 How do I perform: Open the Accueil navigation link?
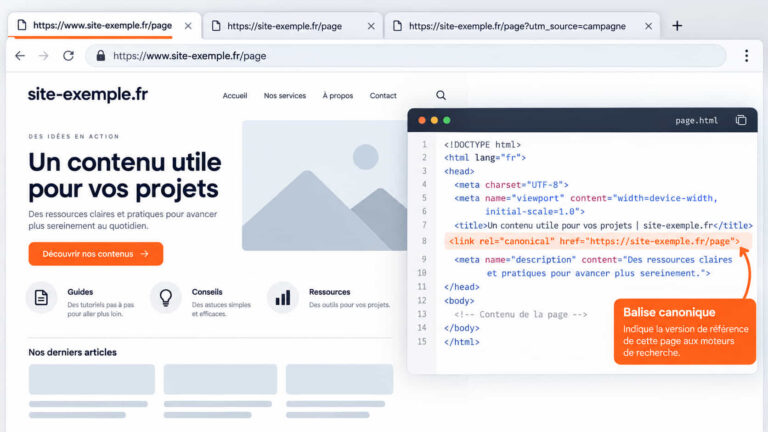[x=235, y=96]
